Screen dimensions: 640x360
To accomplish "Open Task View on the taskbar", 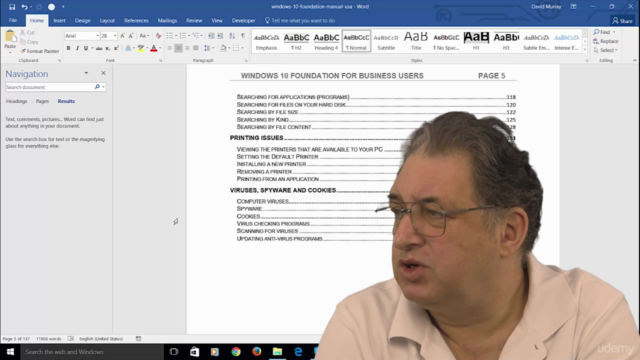I will pos(174,352).
